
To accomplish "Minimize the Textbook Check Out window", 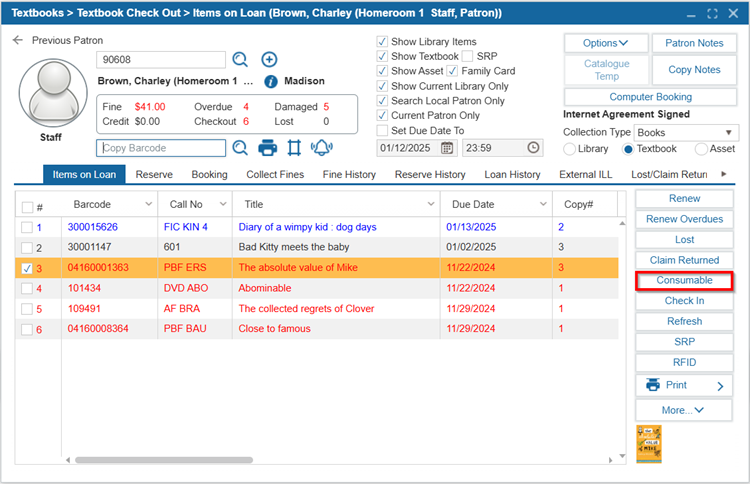I will (691, 14).
